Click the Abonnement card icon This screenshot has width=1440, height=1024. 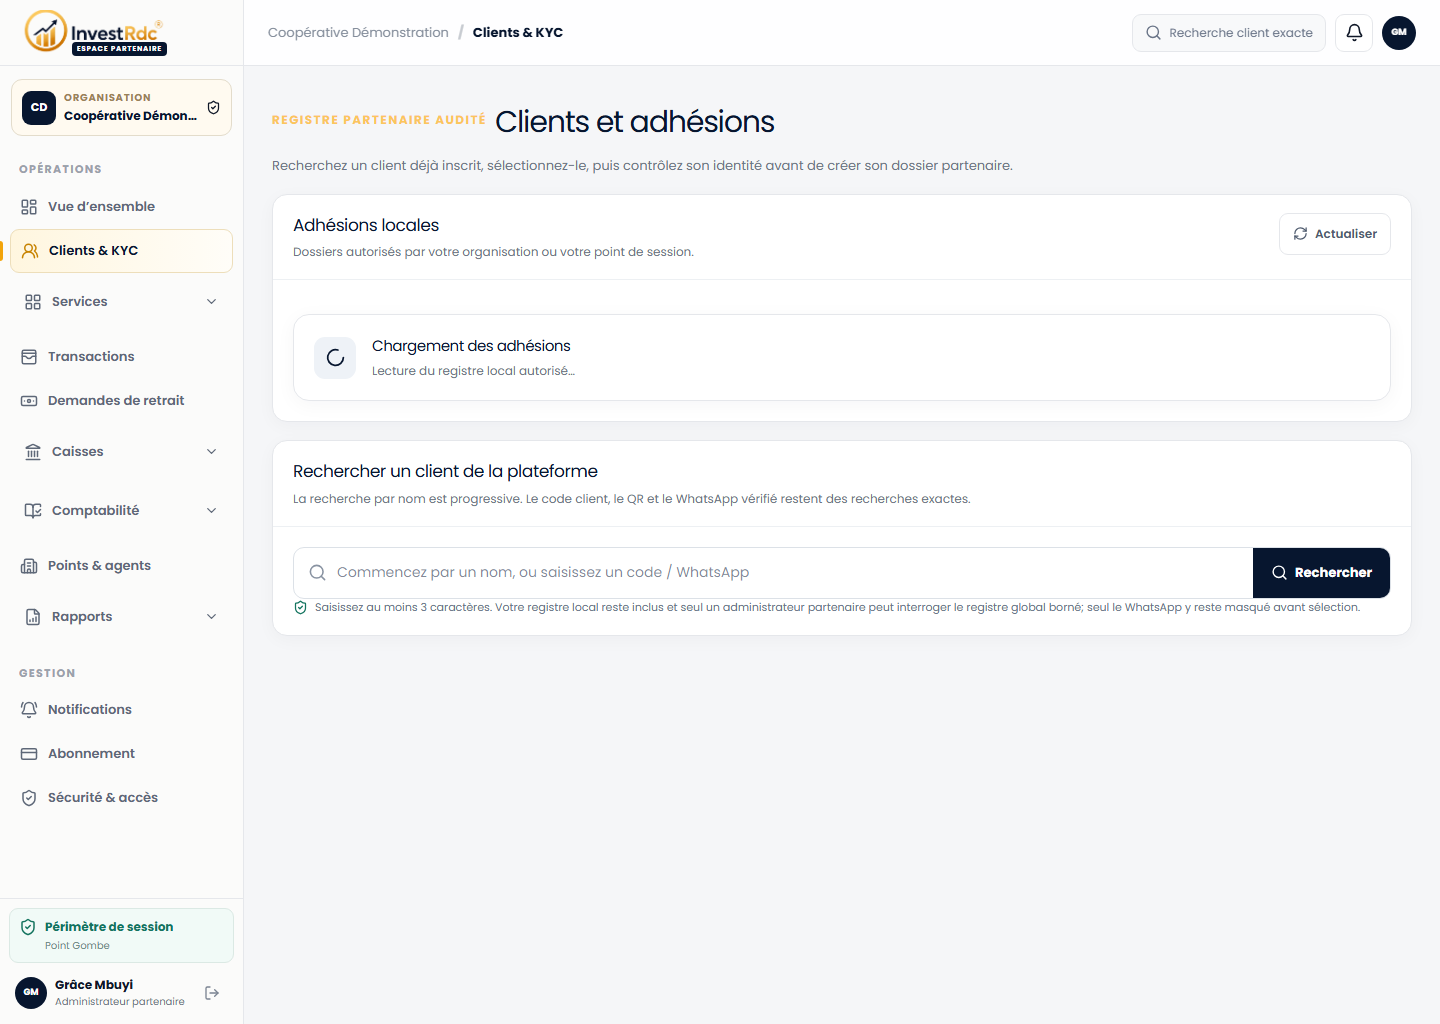29,754
